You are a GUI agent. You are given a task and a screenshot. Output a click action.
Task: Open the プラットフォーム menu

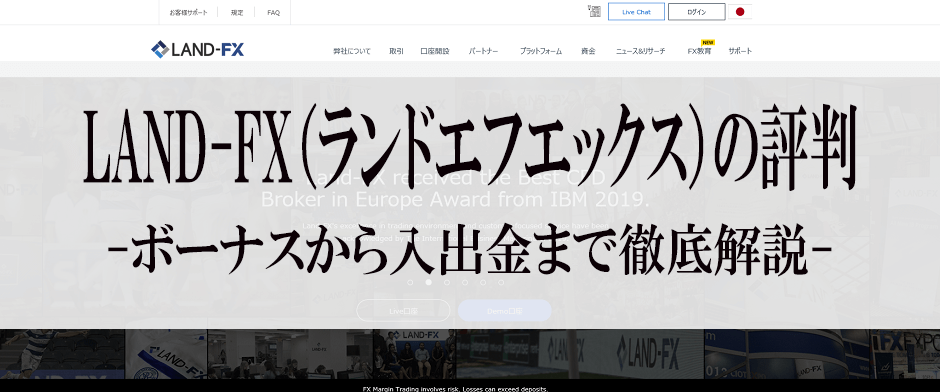[541, 51]
